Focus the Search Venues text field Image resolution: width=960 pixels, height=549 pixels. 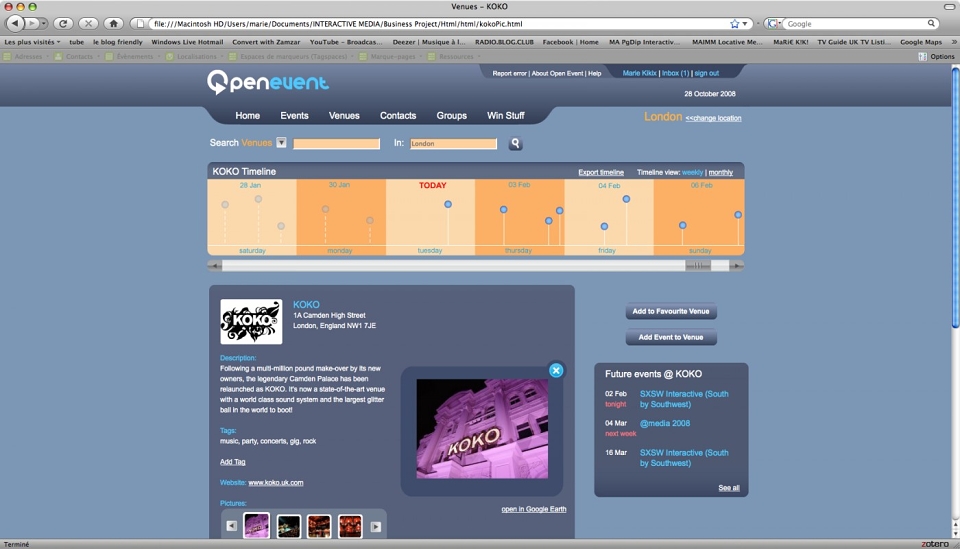(336, 143)
